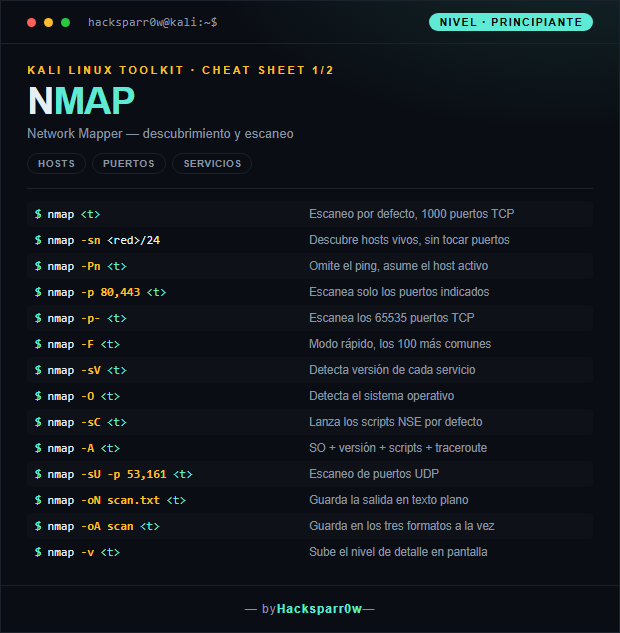
Task: Click the NIVEL · PRINCIPIANTE badge
Action: click(x=511, y=22)
